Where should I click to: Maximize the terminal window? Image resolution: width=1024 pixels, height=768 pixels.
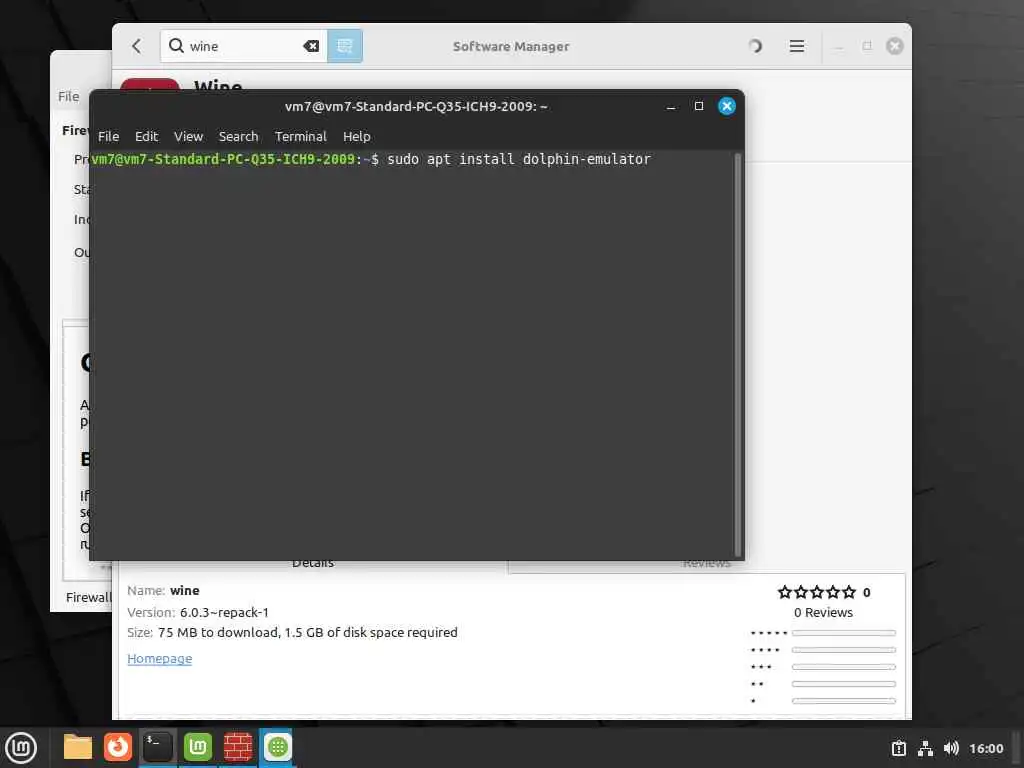point(699,106)
